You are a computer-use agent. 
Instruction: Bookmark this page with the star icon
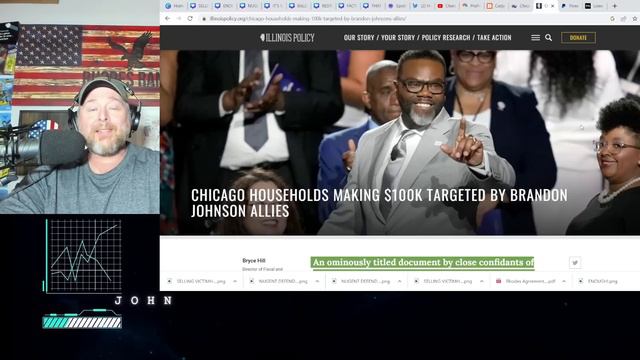(x=635, y=19)
